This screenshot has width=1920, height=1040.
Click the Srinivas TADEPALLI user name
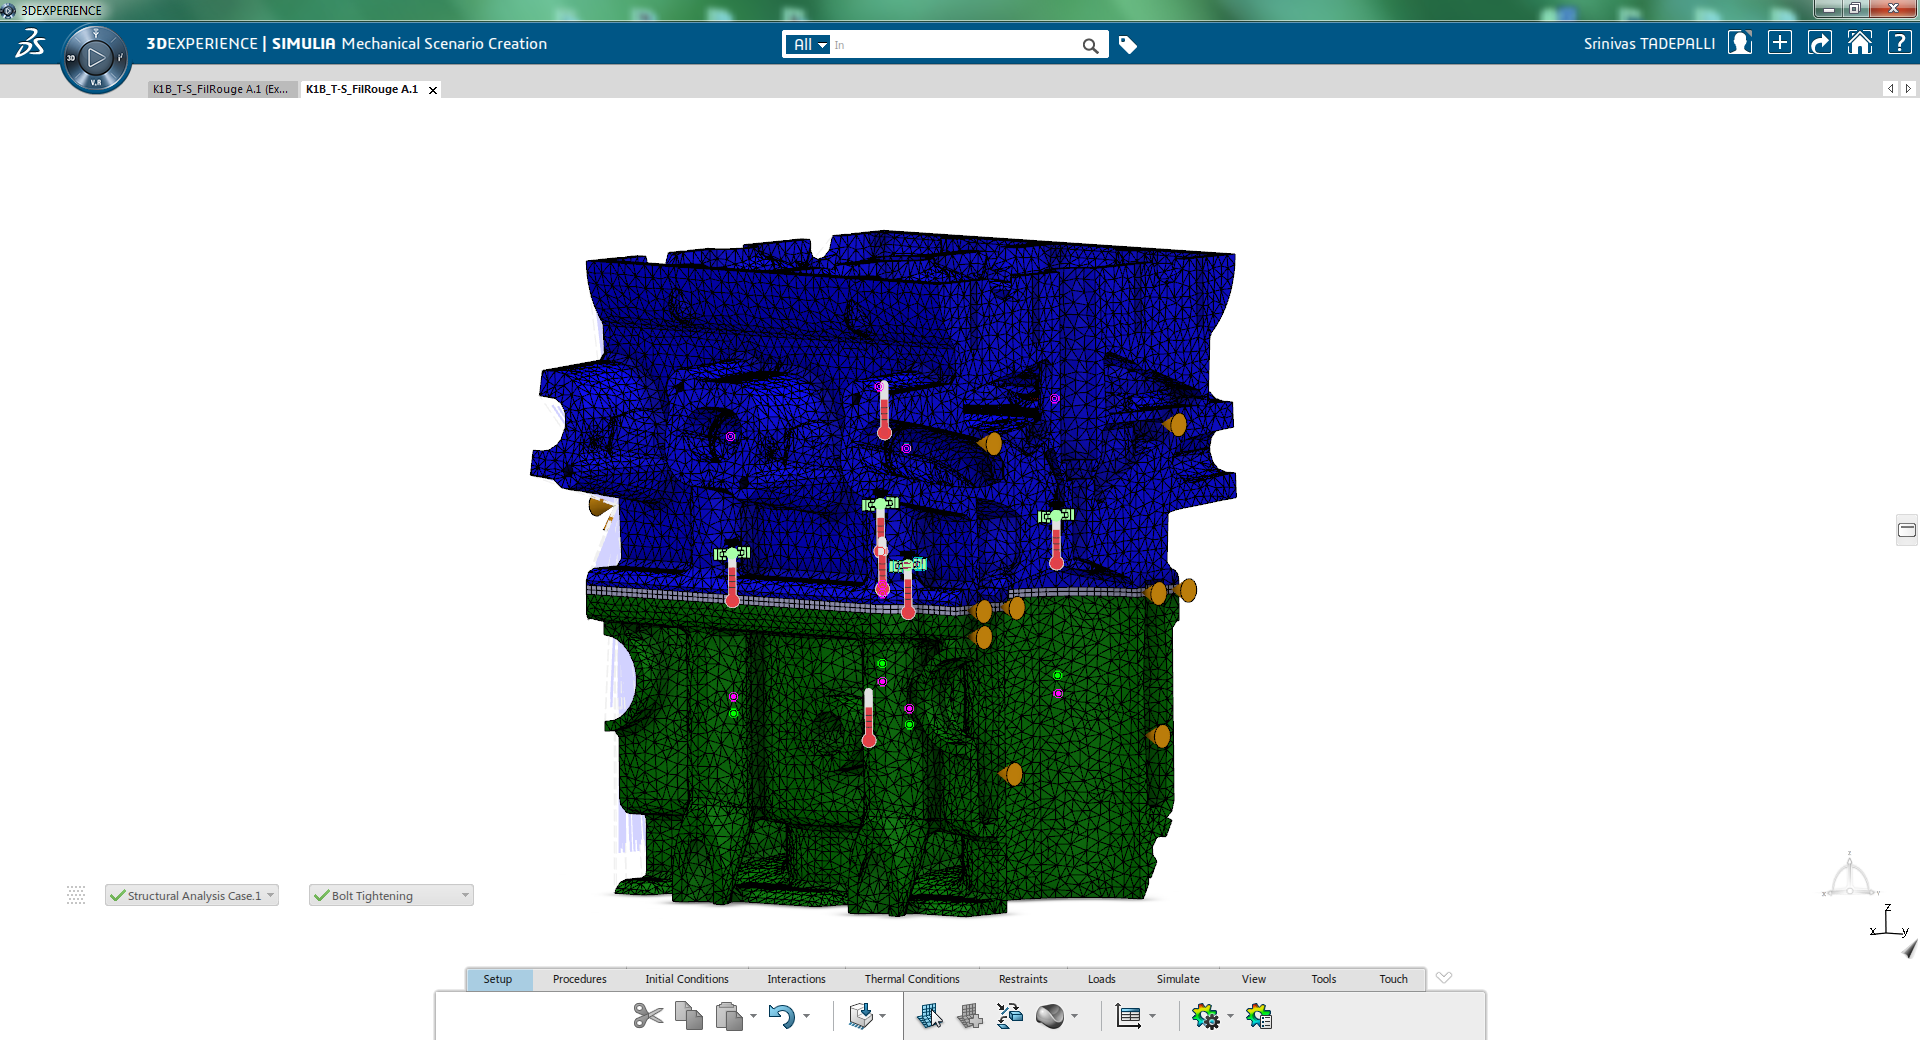[x=1648, y=44]
